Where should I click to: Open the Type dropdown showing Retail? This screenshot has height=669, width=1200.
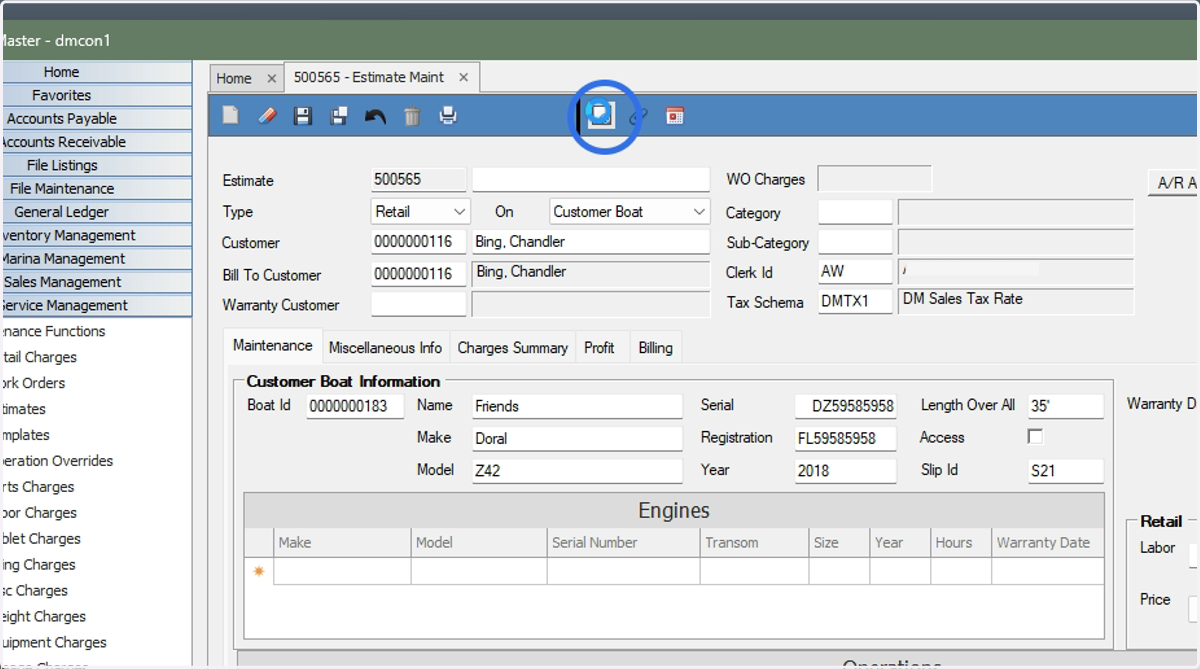coord(420,212)
